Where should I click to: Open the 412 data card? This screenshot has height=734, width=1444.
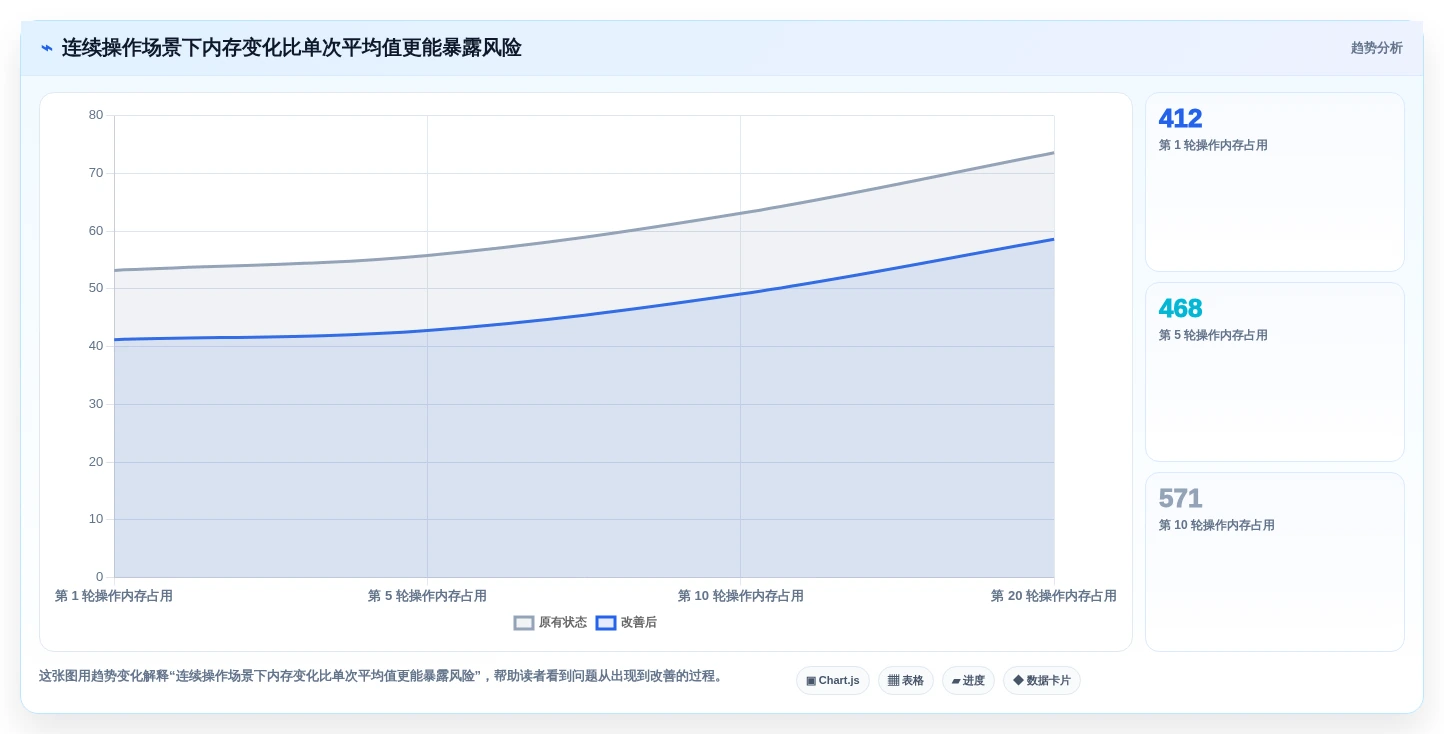(x=1275, y=182)
